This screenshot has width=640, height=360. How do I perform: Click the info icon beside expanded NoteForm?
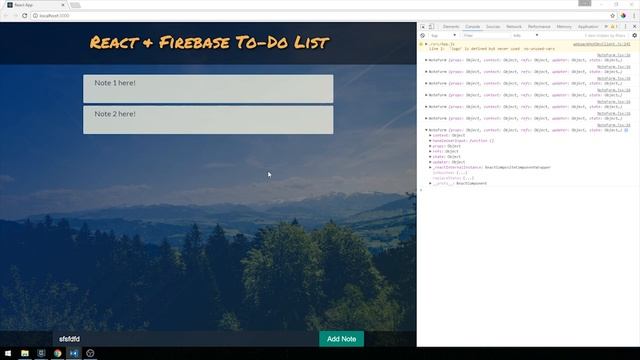[x=626, y=130]
